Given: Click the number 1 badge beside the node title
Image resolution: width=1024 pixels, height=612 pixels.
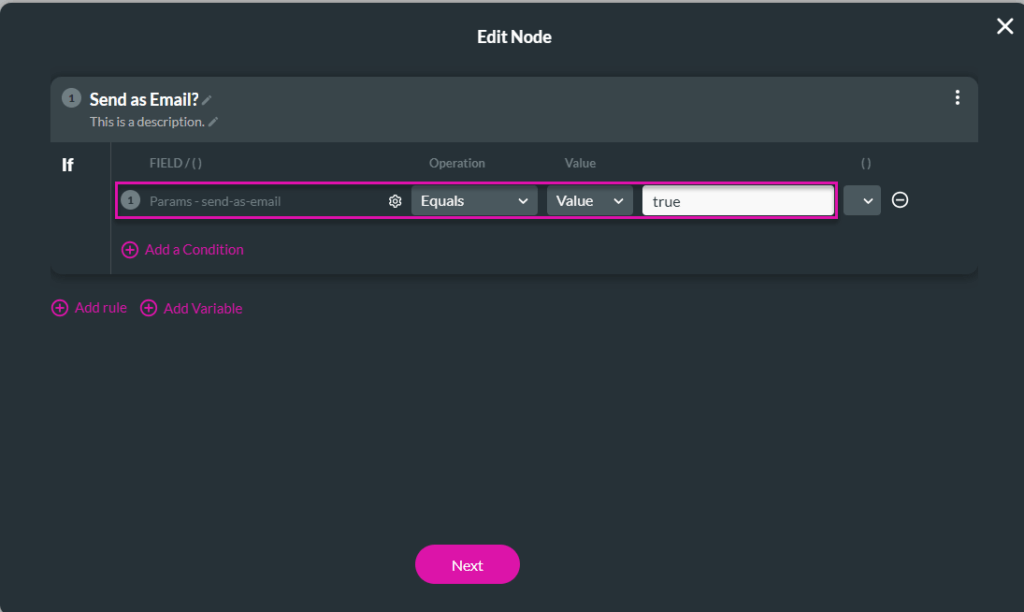Looking at the screenshot, I should [x=71, y=98].
